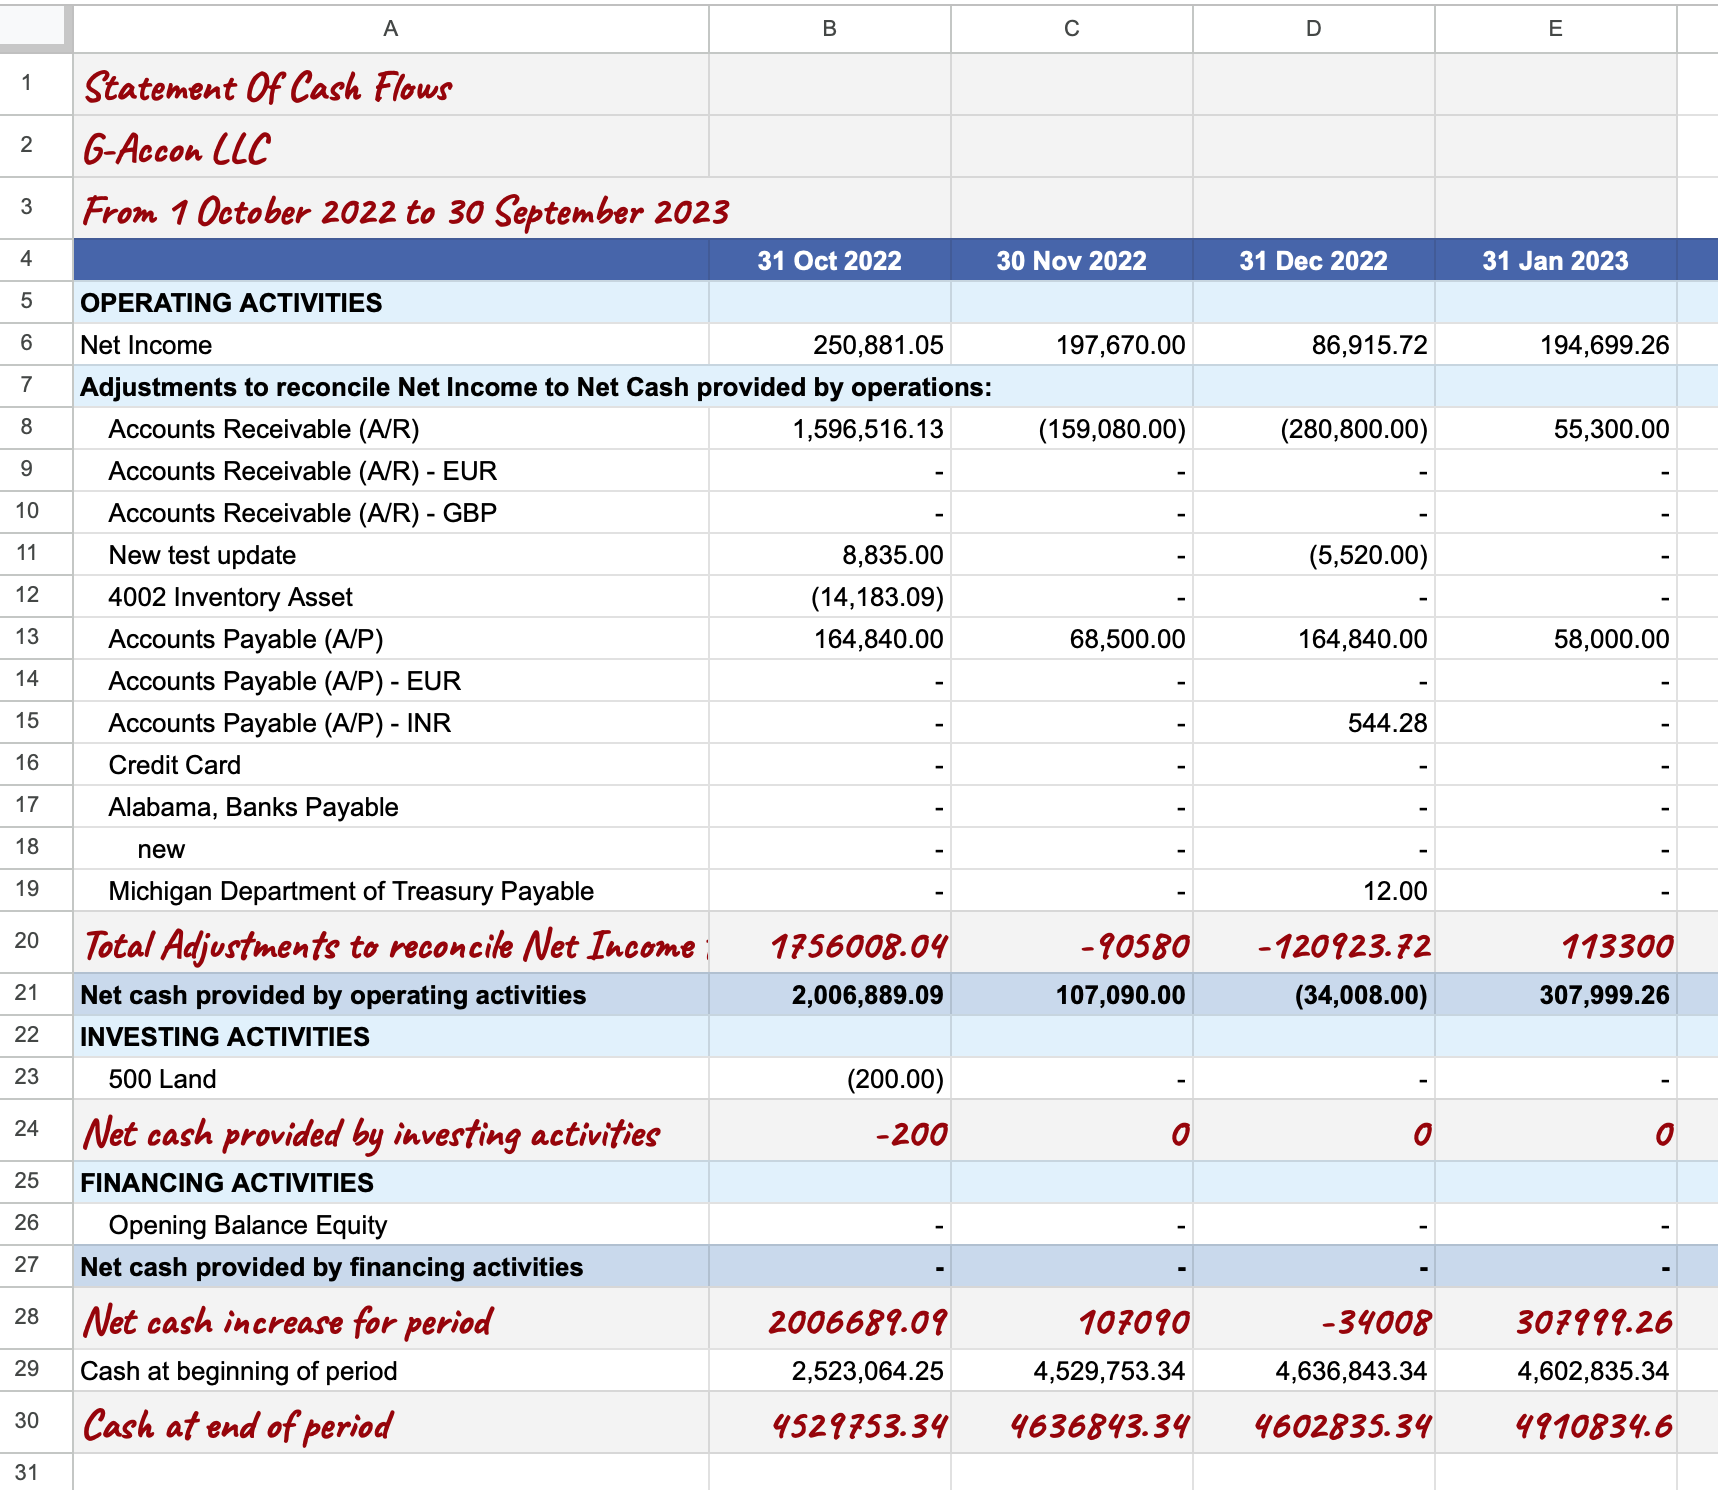Select Cash at beginning value 4,602,835.34
Screen dimensions: 1718x1490
pos(1556,1370)
